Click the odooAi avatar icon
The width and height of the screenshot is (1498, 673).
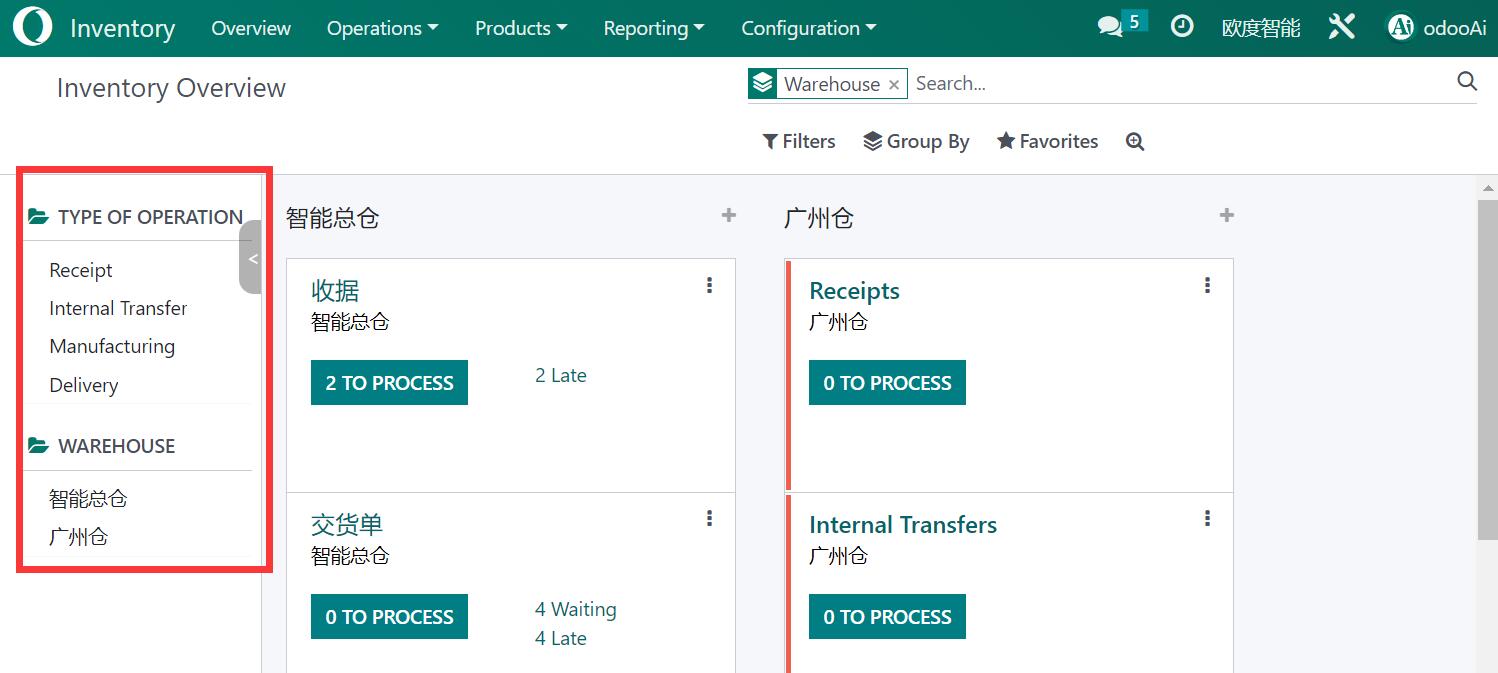[1400, 28]
